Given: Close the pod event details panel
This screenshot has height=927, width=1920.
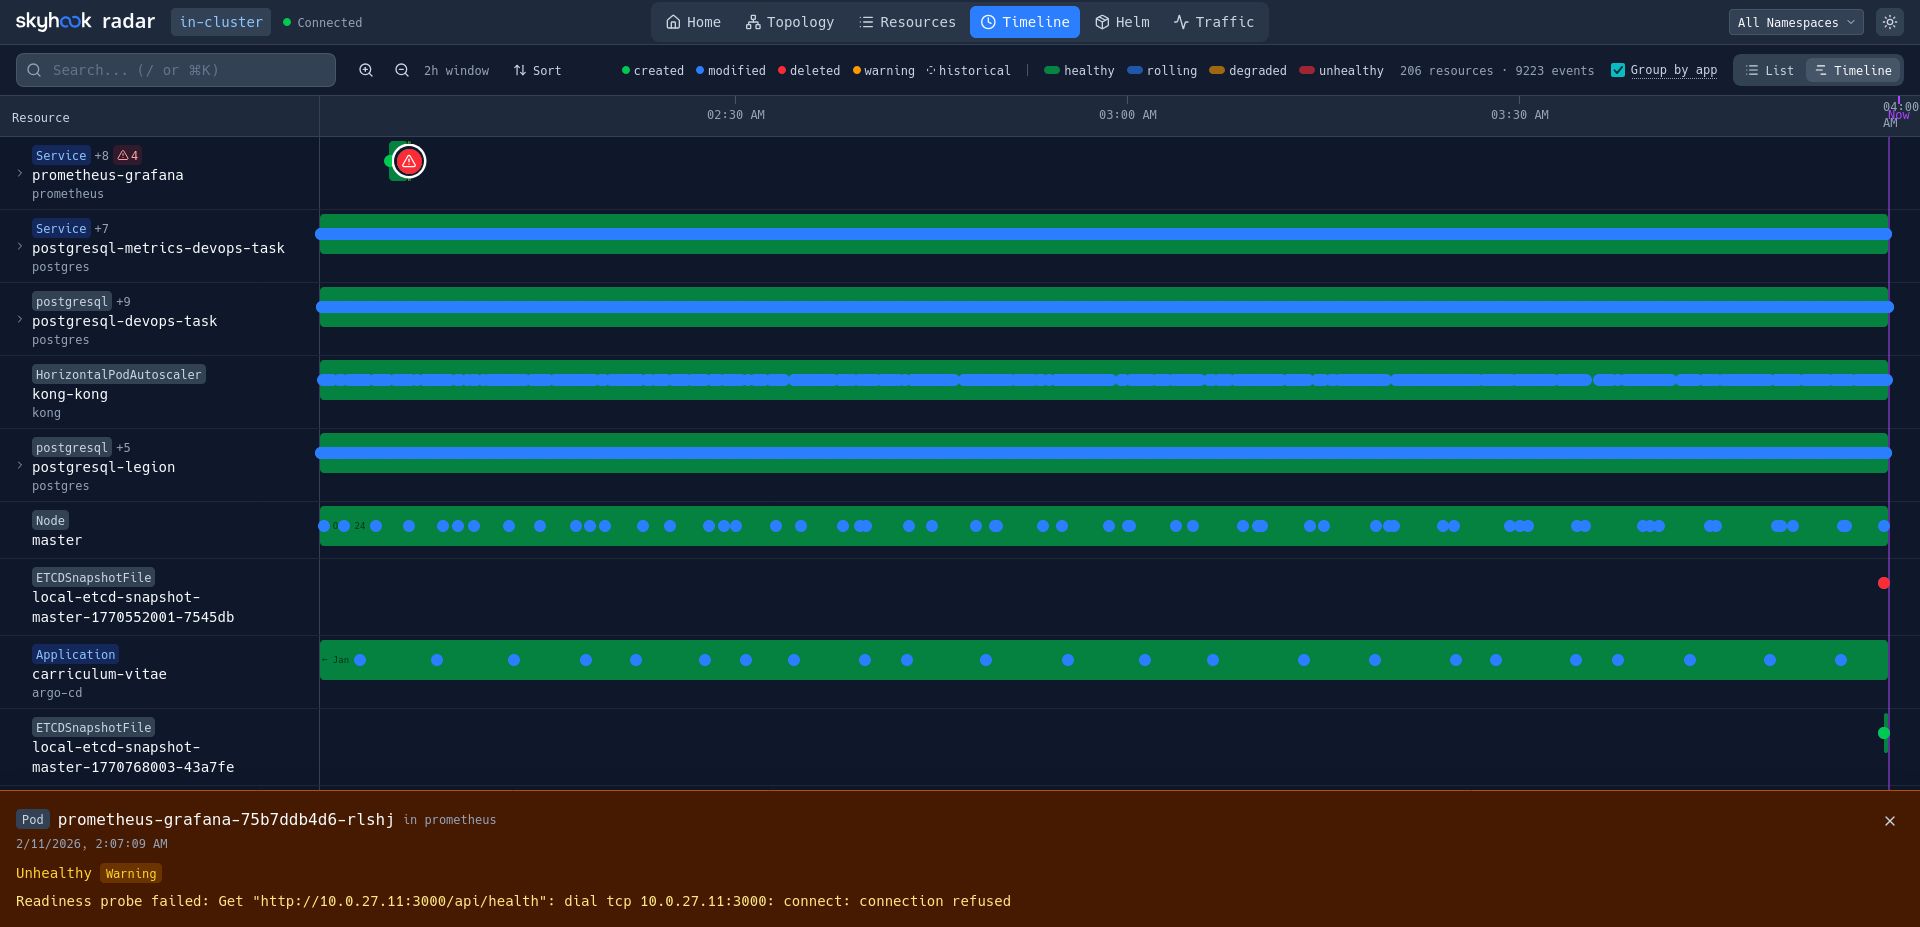Looking at the screenshot, I should point(1889,821).
